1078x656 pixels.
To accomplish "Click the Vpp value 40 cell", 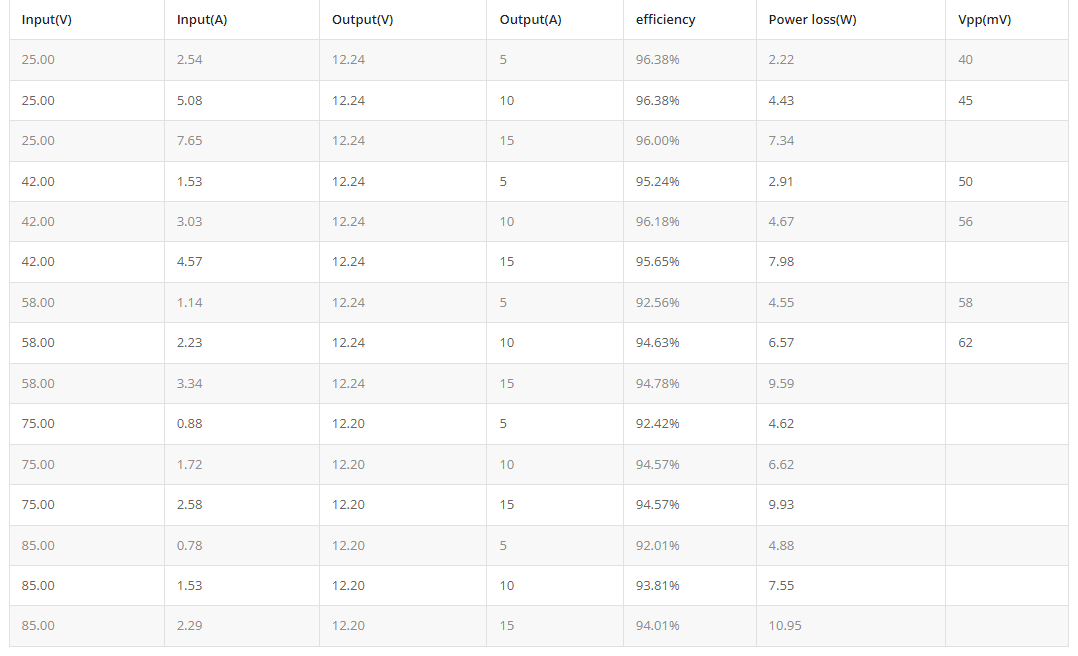I will [x=965, y=60].
